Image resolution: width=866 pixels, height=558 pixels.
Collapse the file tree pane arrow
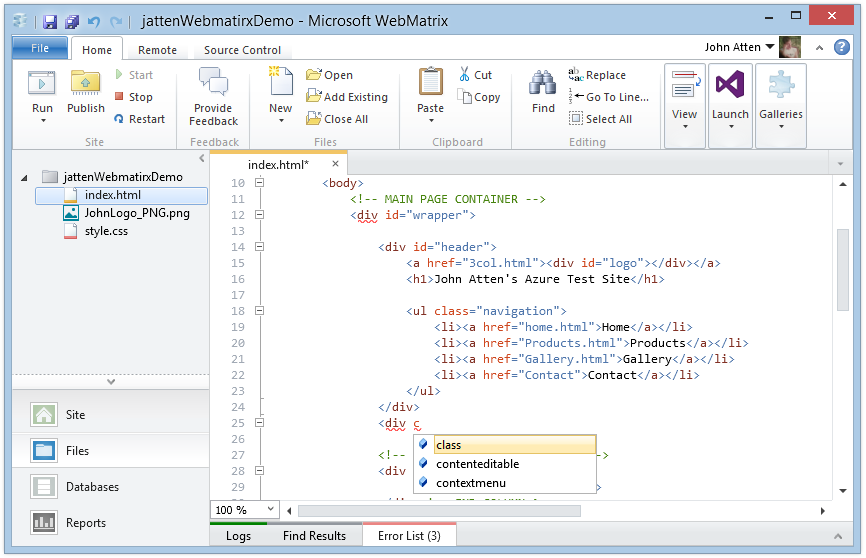pyautogui.click(x=202, y=159)
